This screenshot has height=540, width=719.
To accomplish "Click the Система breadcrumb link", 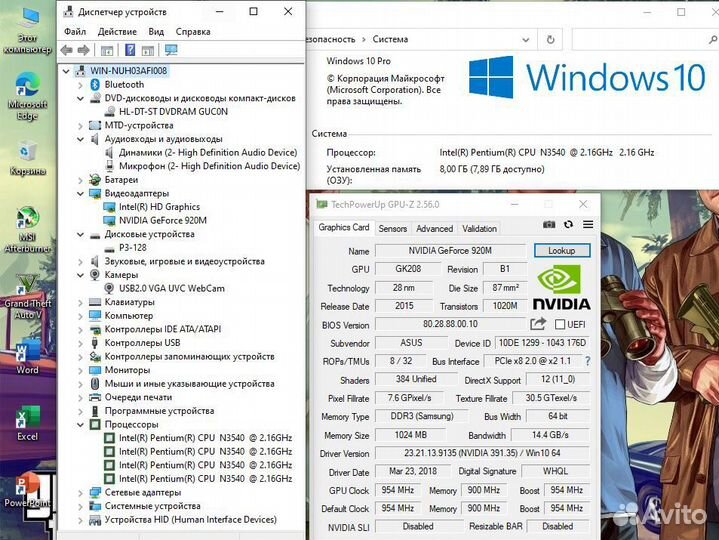I will pos(389,39).
